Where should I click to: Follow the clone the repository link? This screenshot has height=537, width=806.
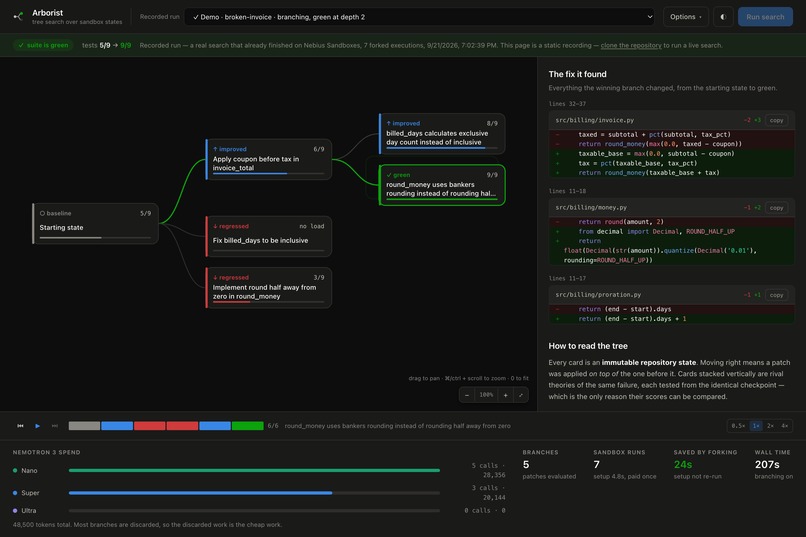[x=631, y=45]
